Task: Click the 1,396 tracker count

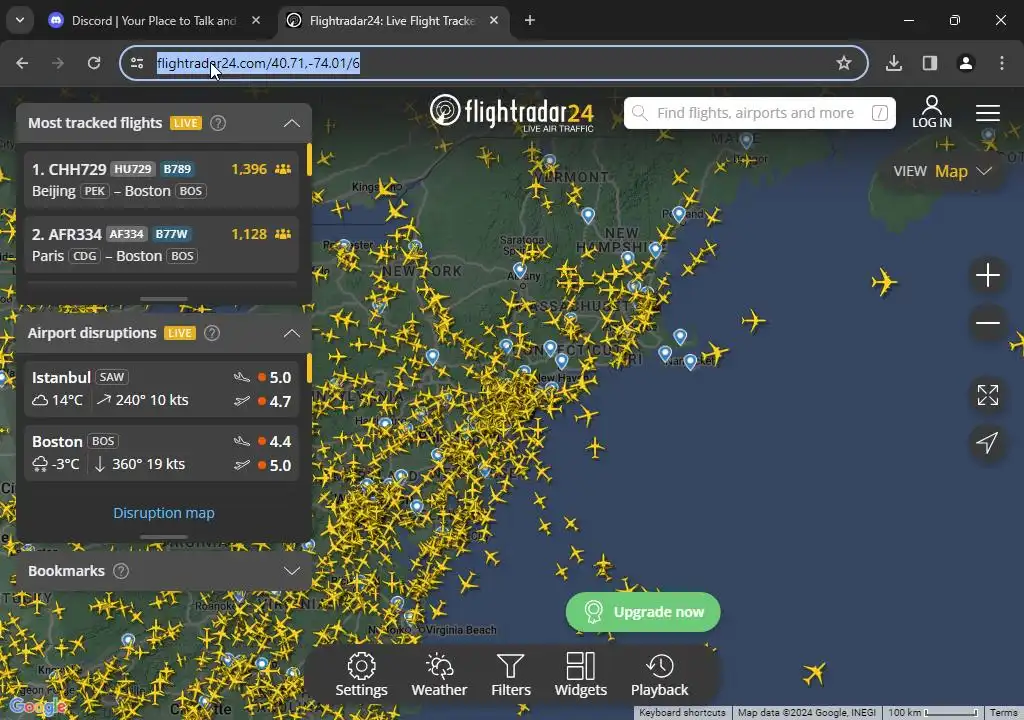Action: 249,169
